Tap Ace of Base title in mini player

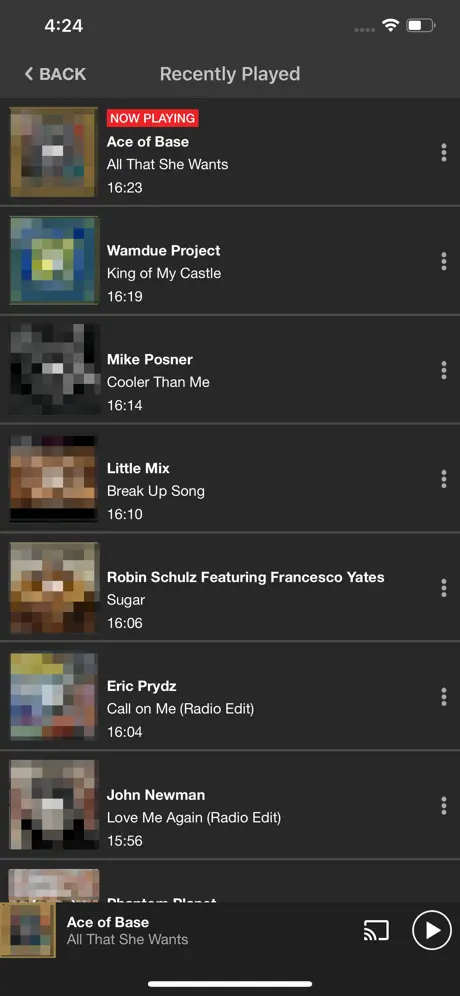pyautogui.click(x=108, y=922)
